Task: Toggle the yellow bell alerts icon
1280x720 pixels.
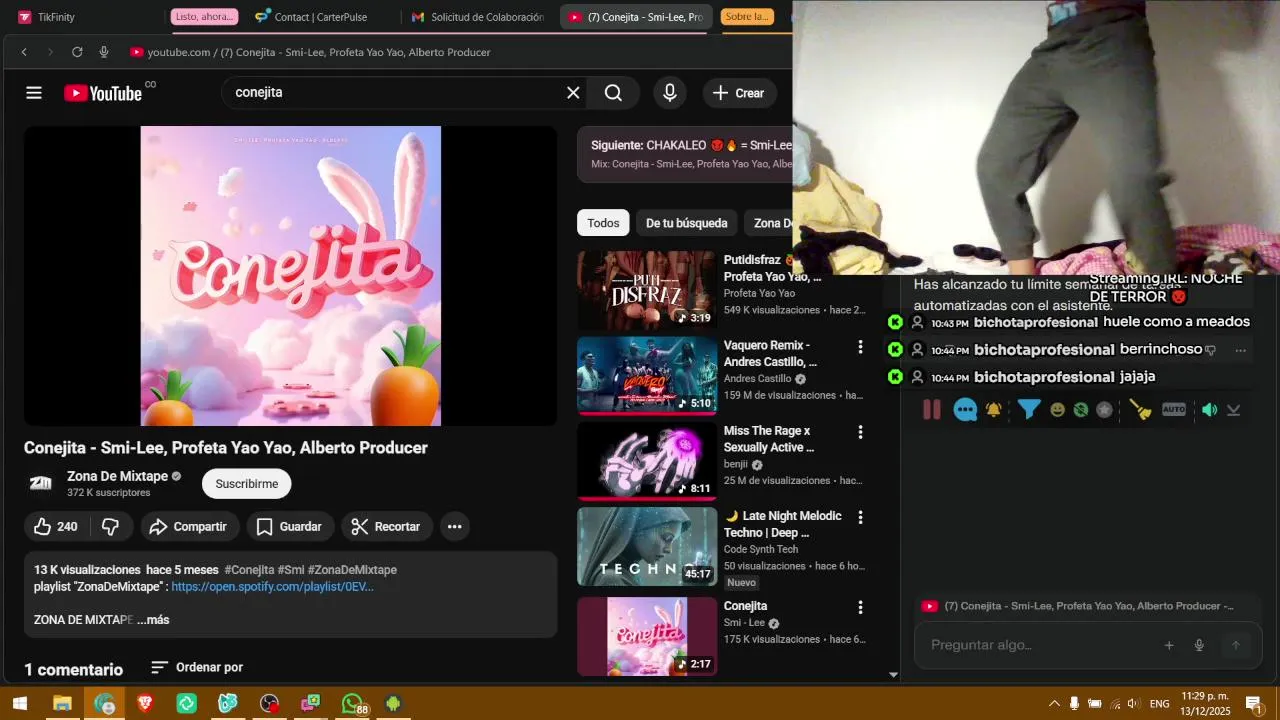Action: 994,410
